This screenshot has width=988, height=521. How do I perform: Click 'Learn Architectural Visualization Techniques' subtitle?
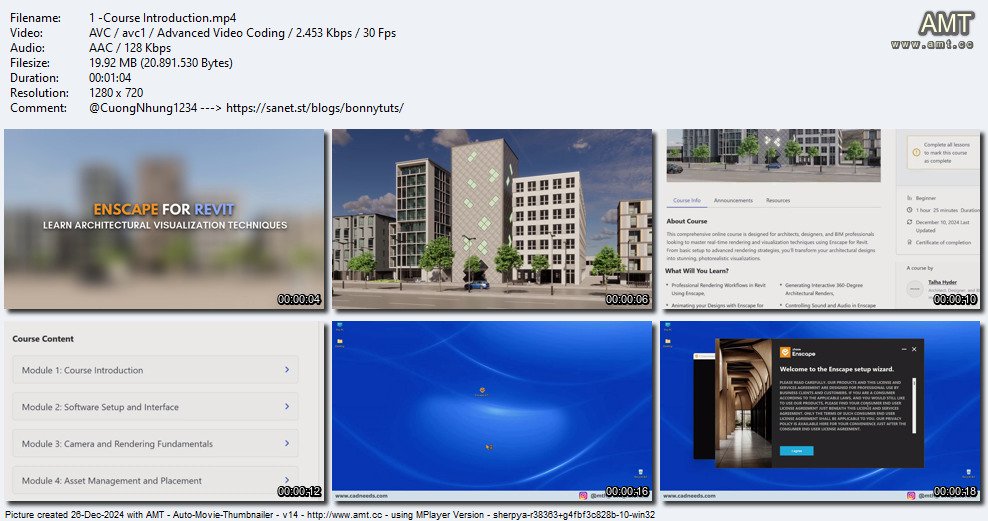tap(164, 225)
